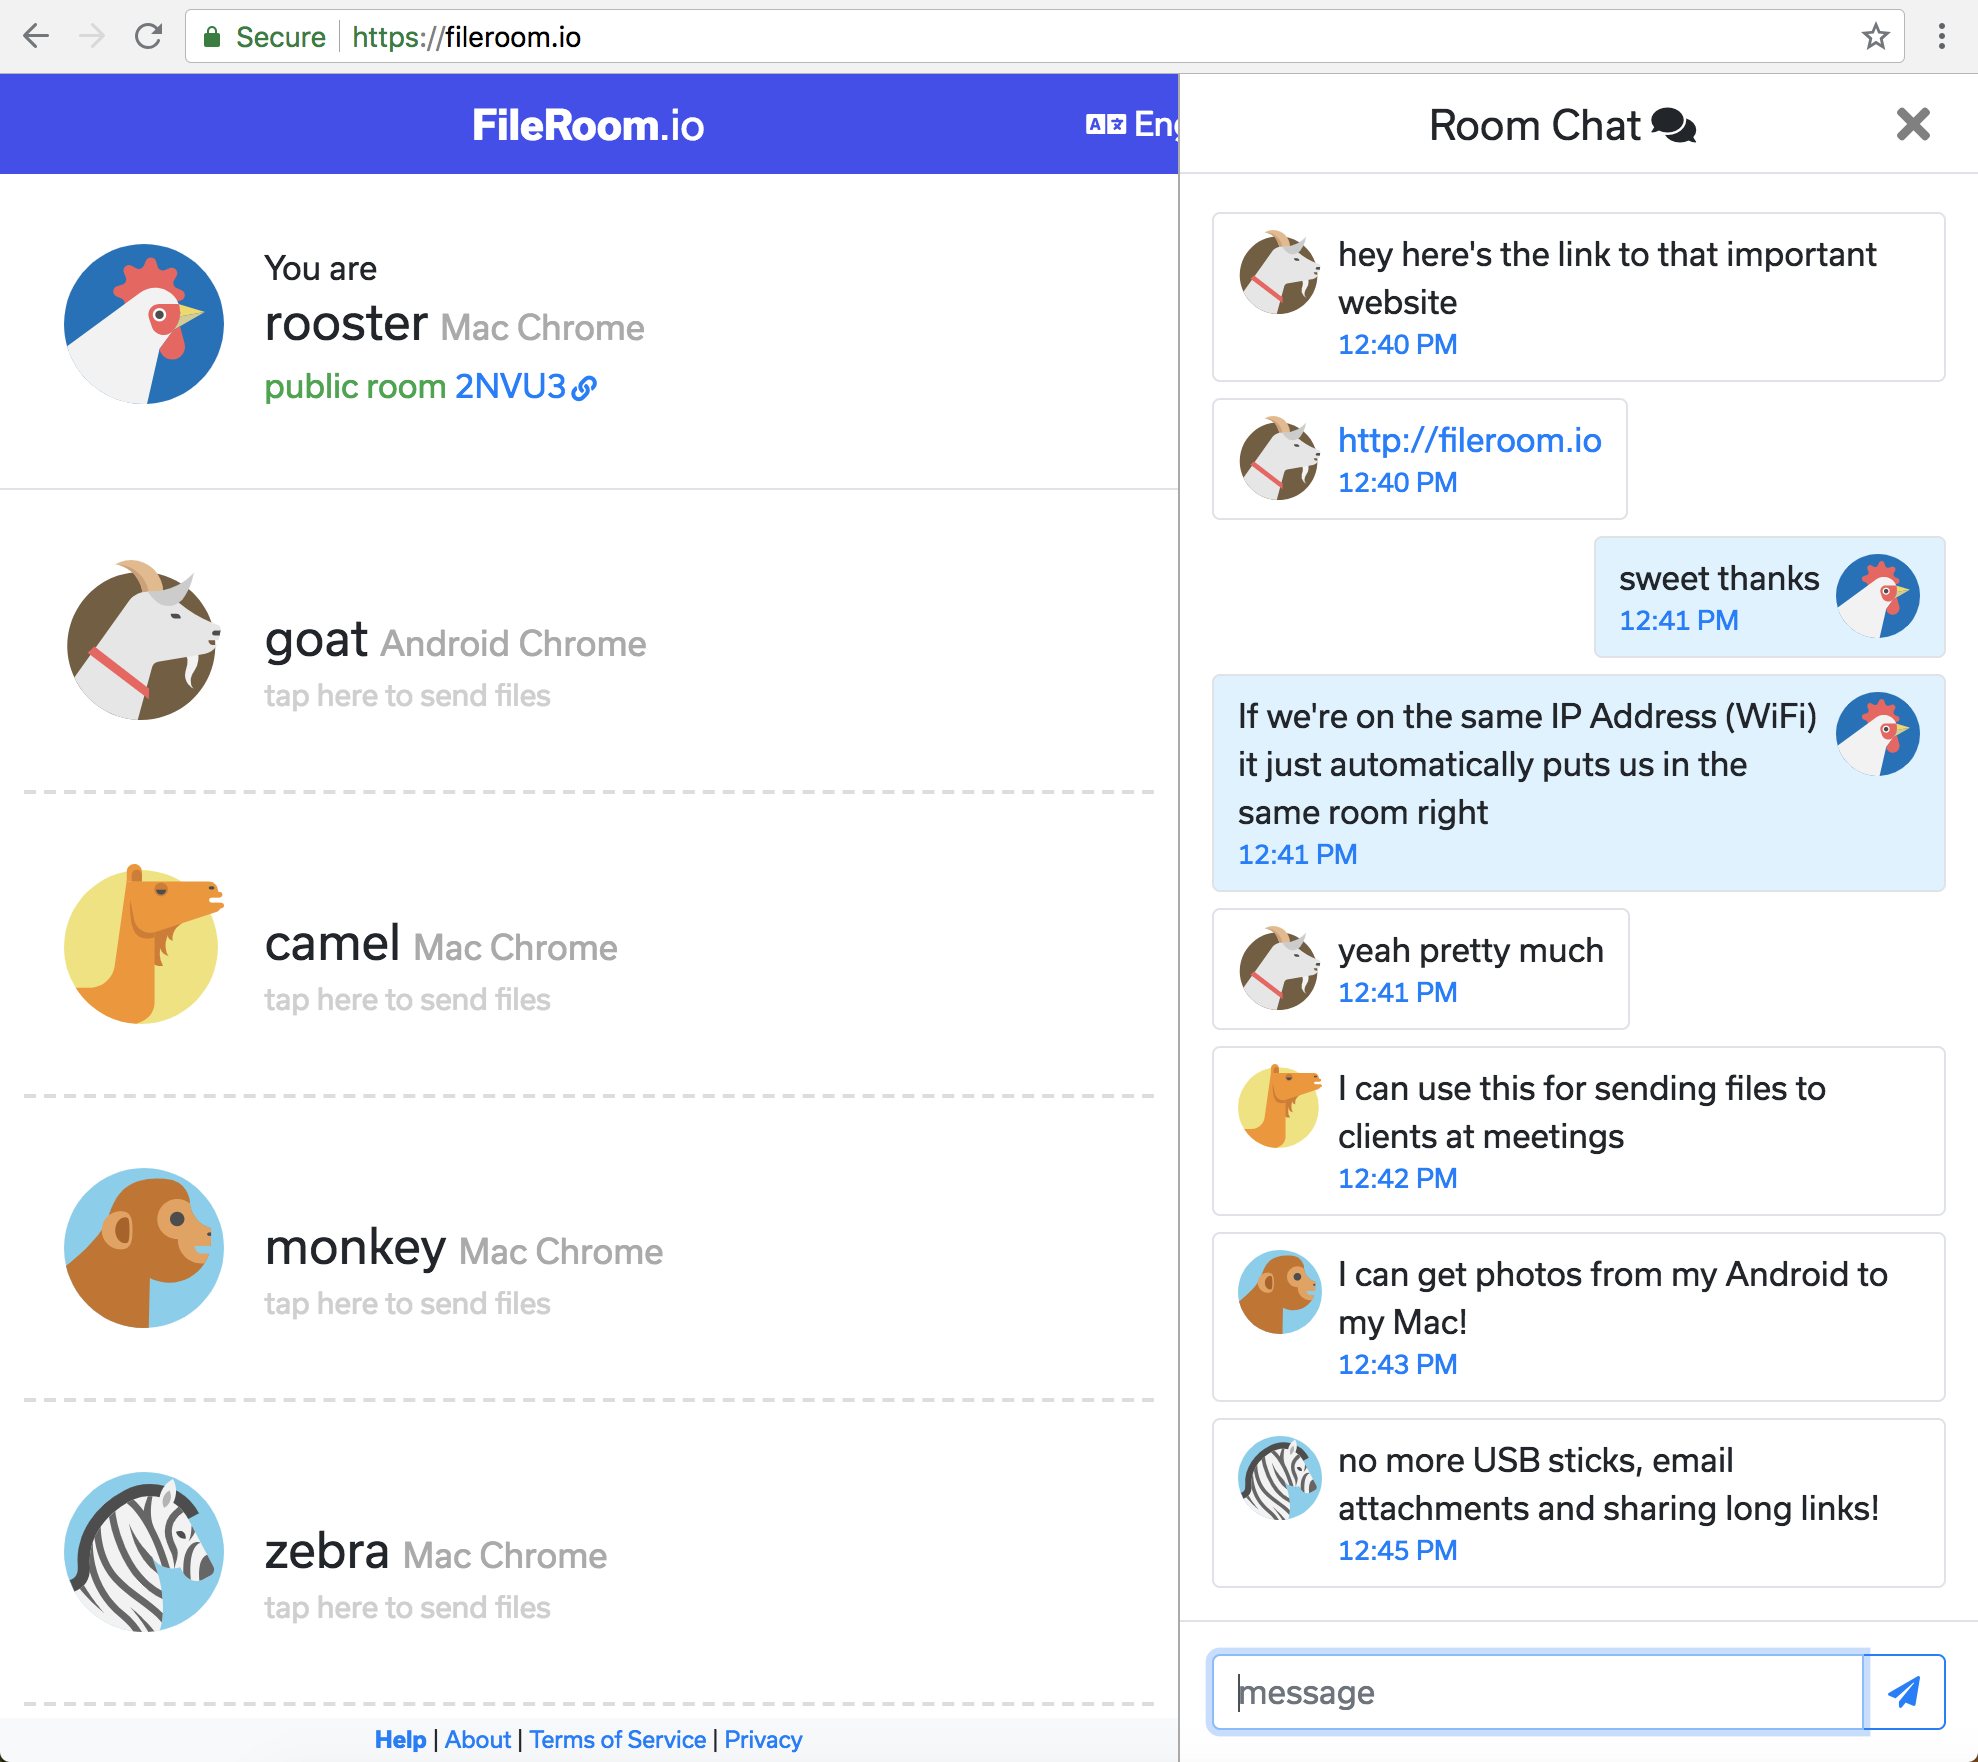Send message with paper plane button

(x=1904, y=1692)
